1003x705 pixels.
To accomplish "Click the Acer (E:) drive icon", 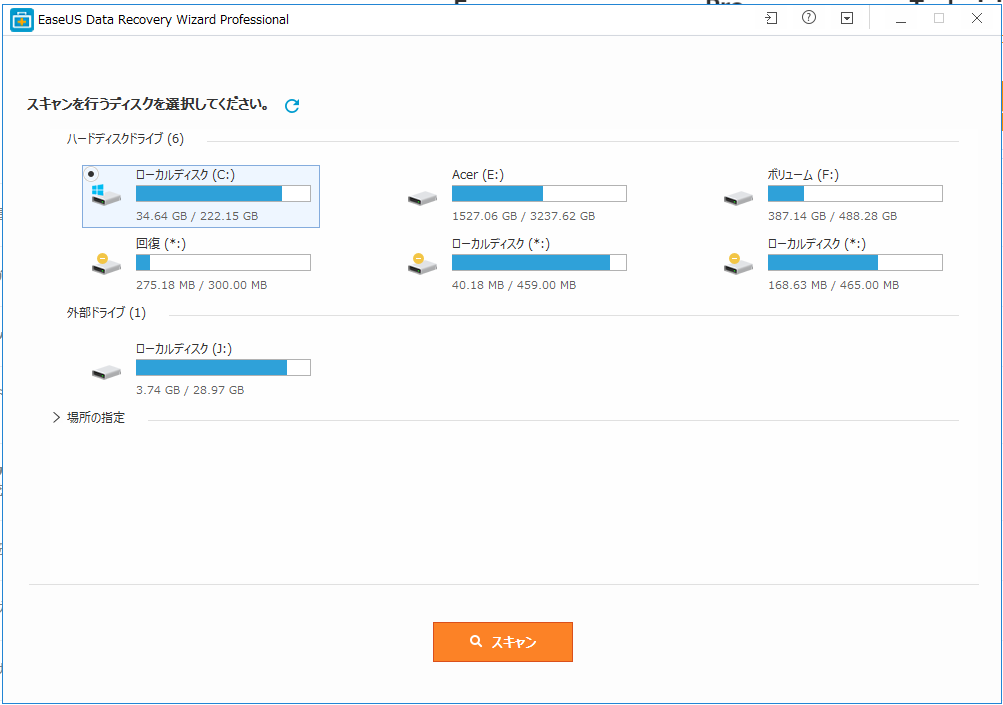I will [x=422, y=198].
